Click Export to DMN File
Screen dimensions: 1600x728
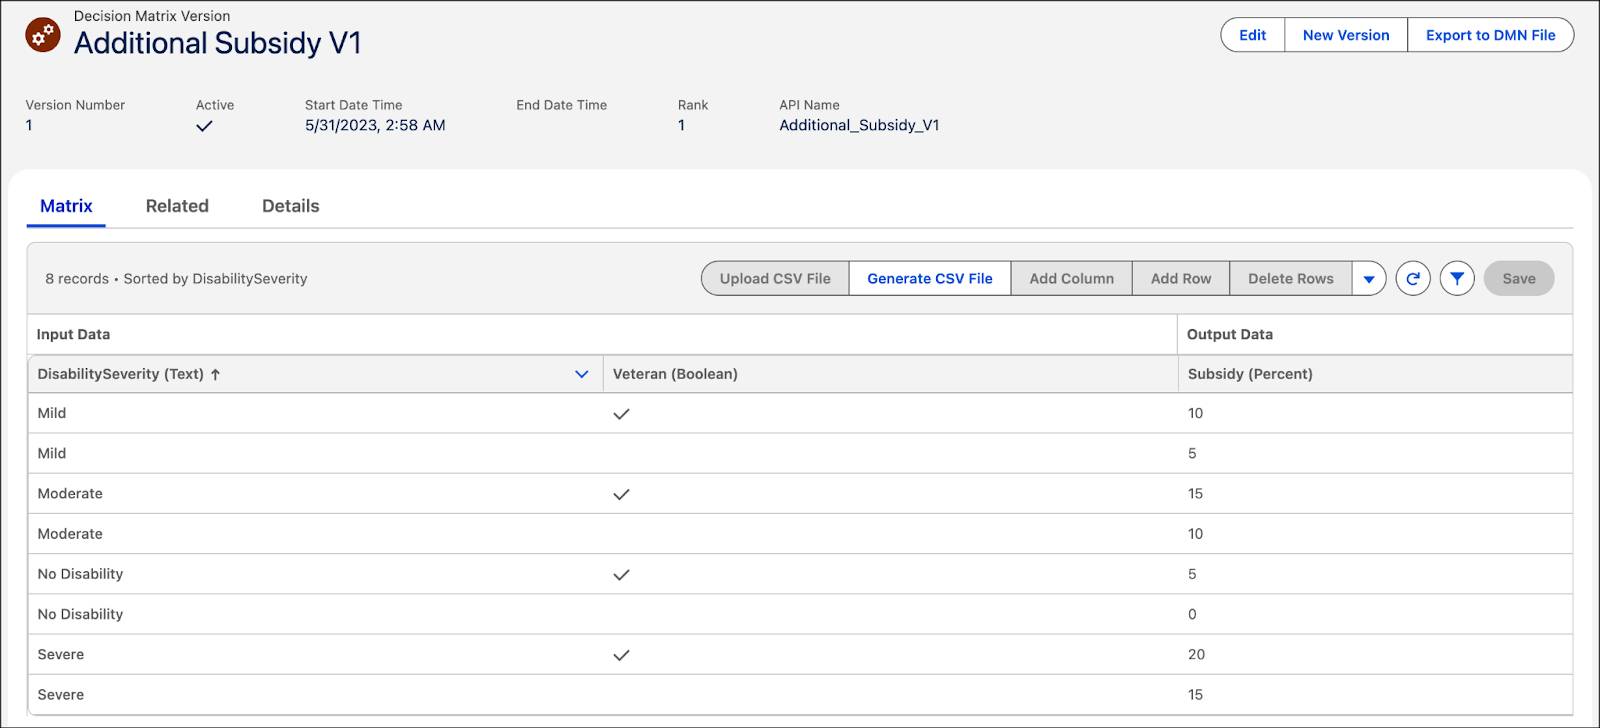(1490, 35)
